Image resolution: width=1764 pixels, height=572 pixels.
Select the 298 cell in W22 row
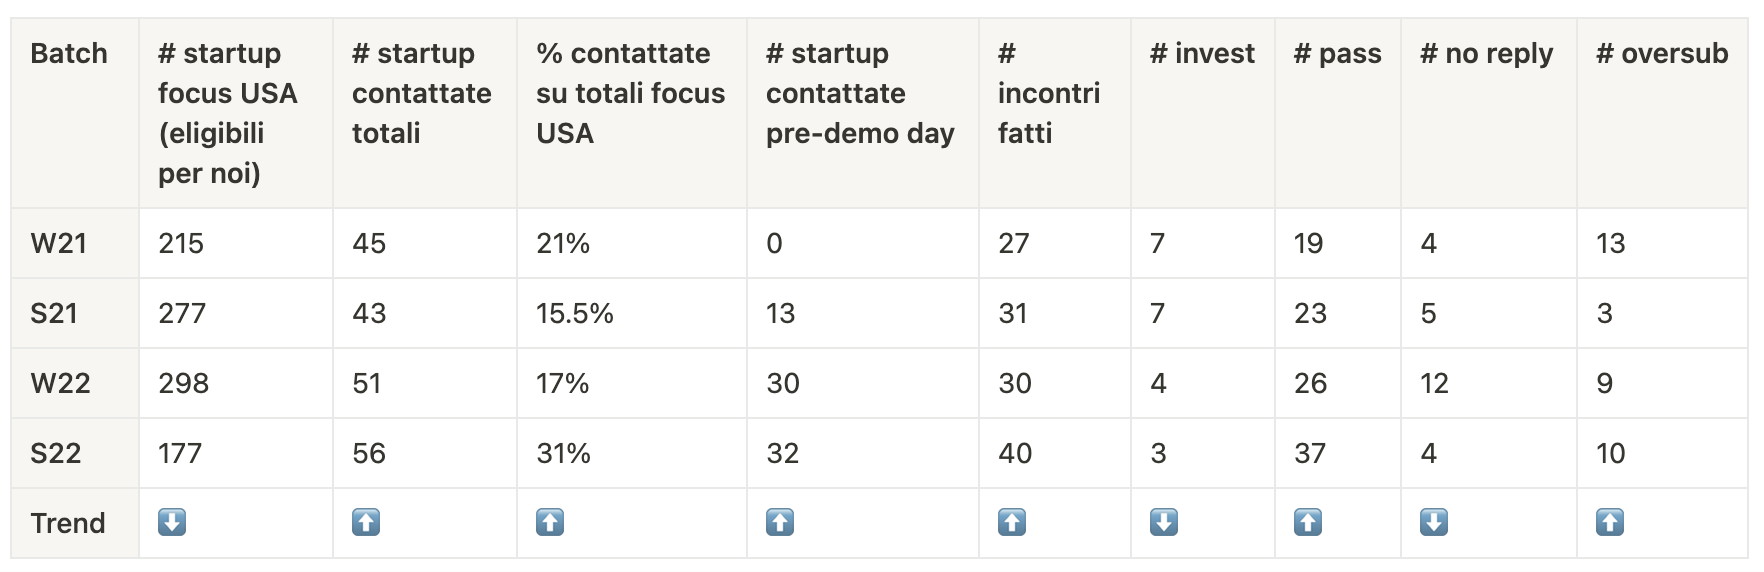pyautogui.click(x=184, y=383)
